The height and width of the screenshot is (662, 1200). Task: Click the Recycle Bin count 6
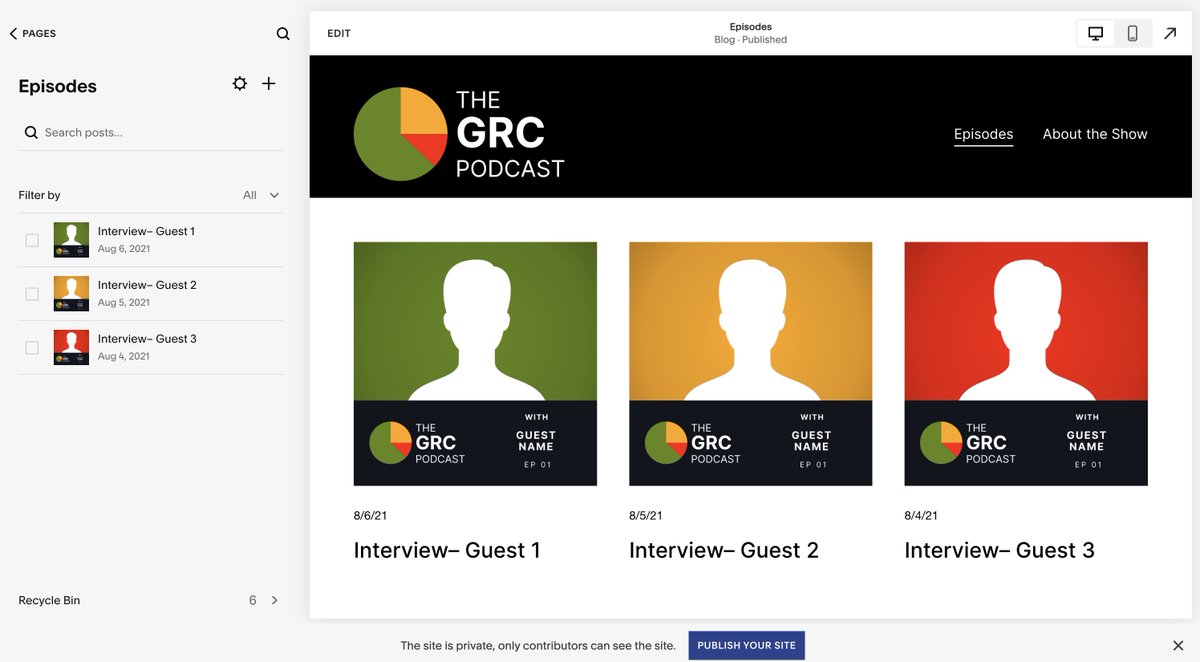pos(253,600)
